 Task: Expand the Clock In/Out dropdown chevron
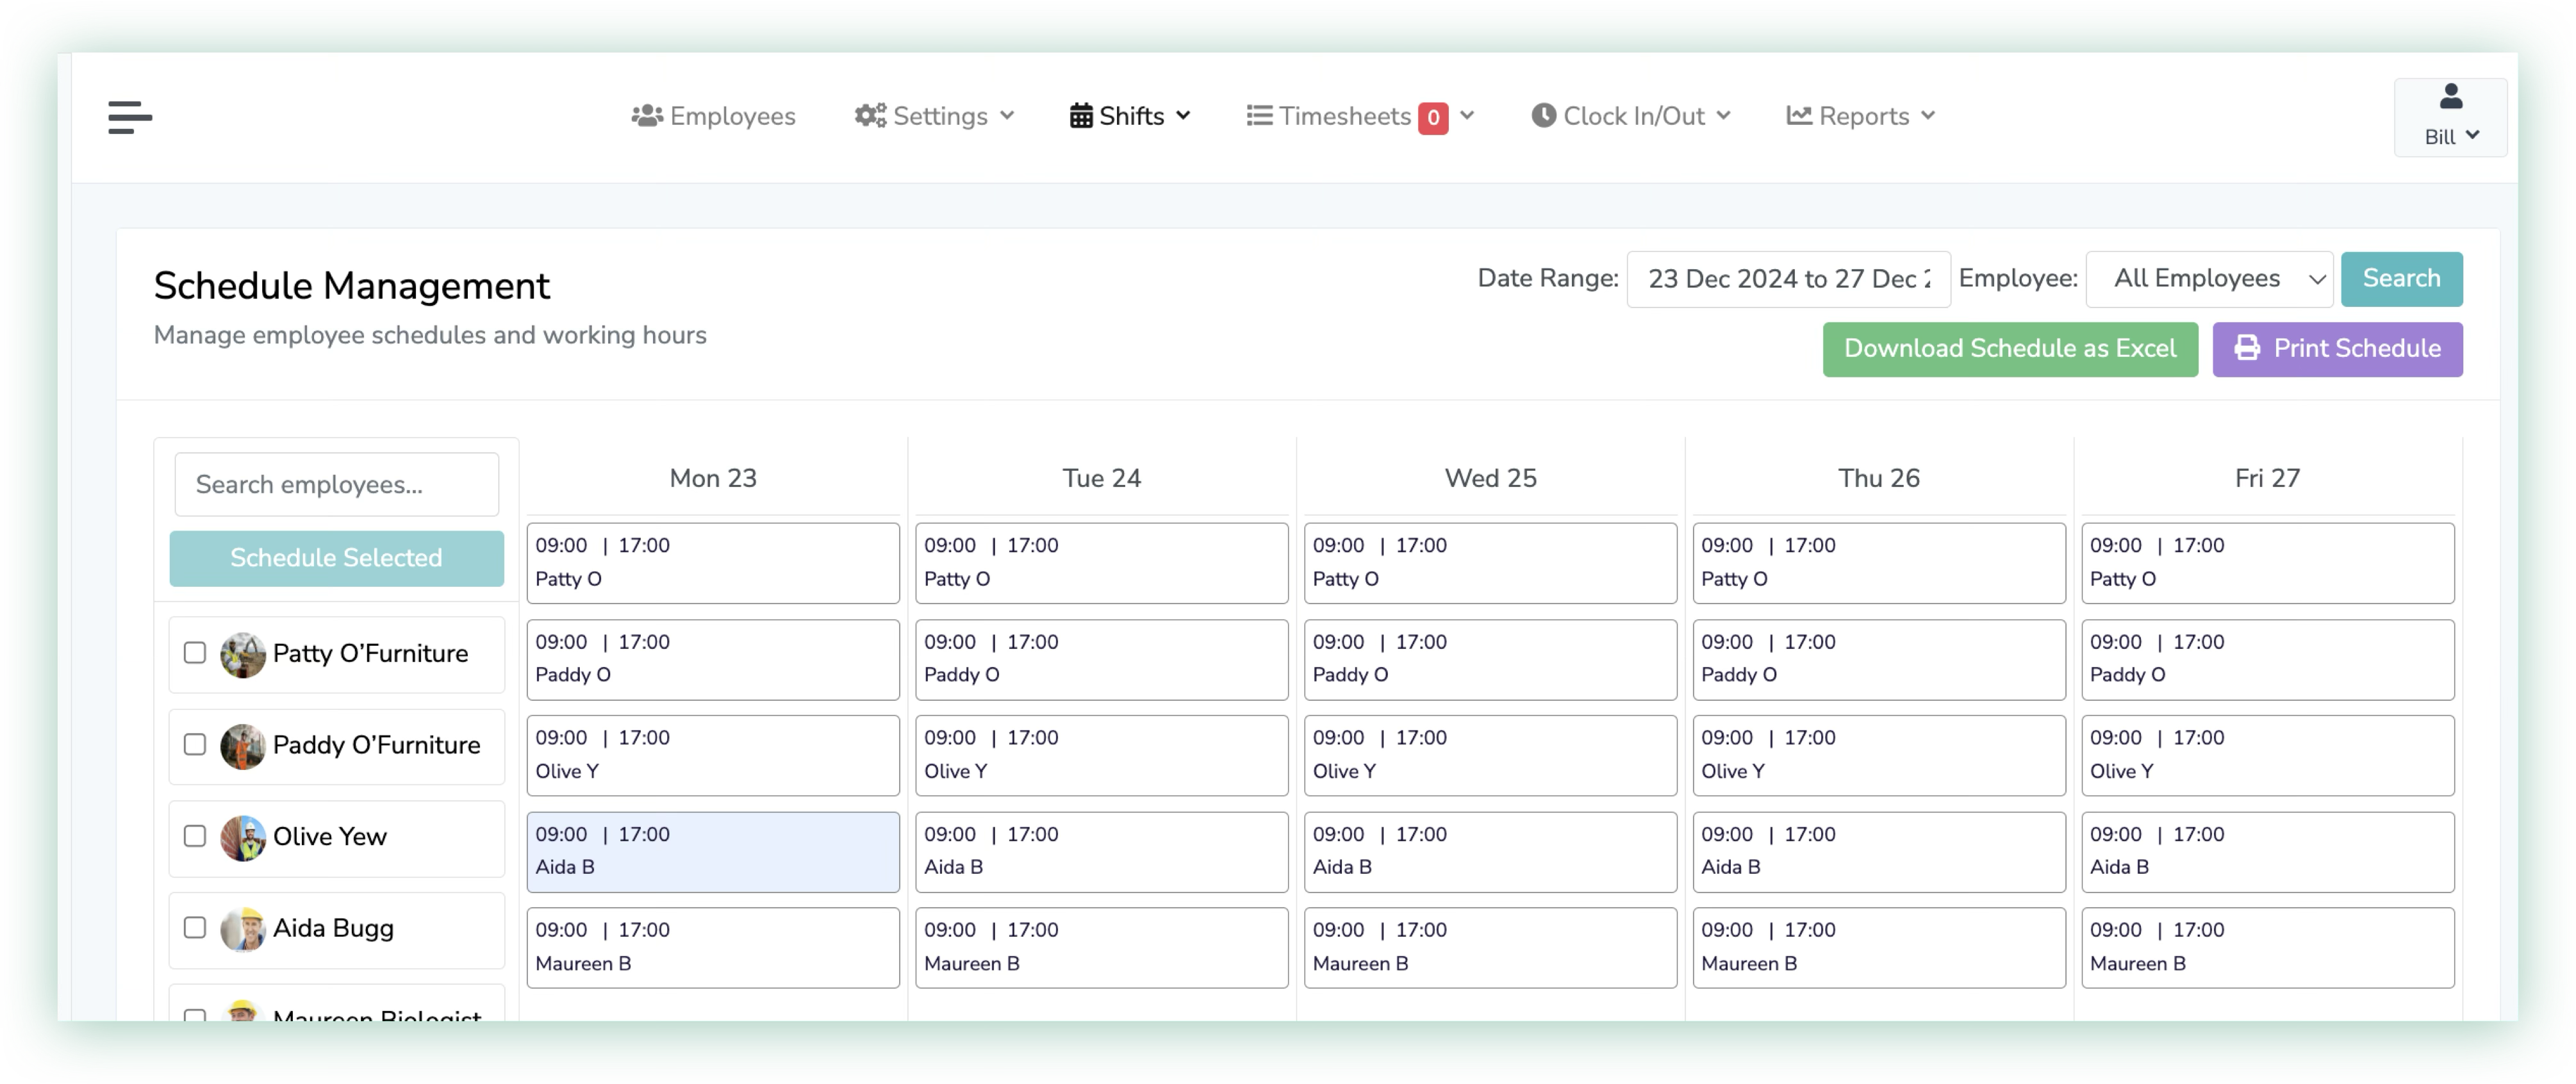point(1723,116)
